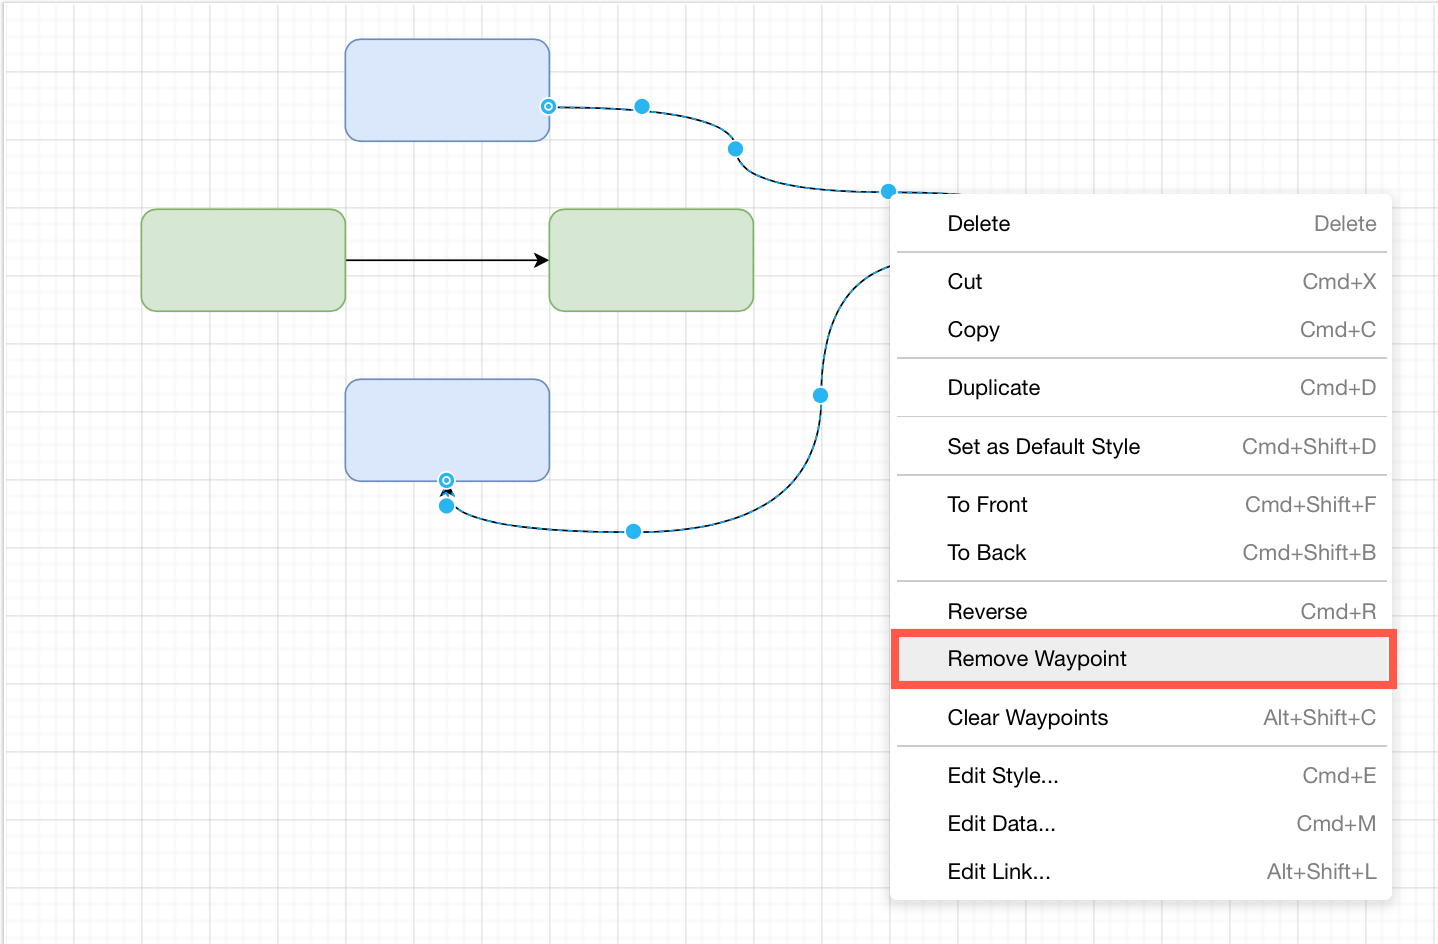The width and height of the screenshot is (1438, 944).
Task: Click the edge endpoint circle on the top rectangle
Action: click(x=548, y=106)
